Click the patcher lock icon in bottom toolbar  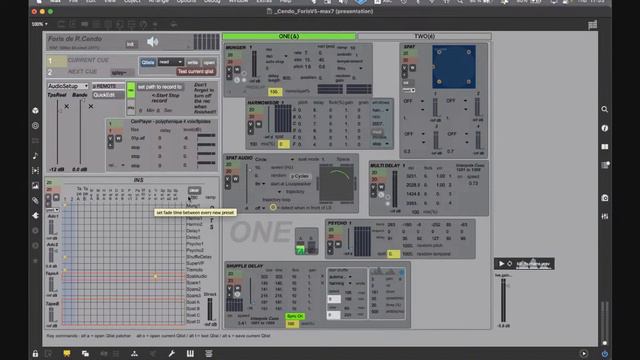[36, 354]
